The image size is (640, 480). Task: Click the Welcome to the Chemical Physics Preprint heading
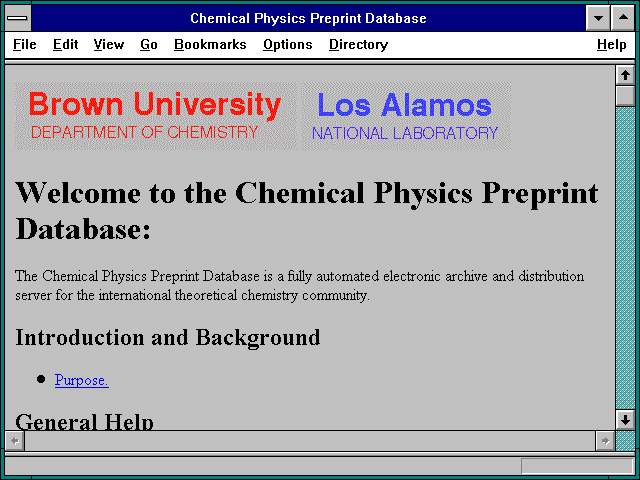click(307, 211)
